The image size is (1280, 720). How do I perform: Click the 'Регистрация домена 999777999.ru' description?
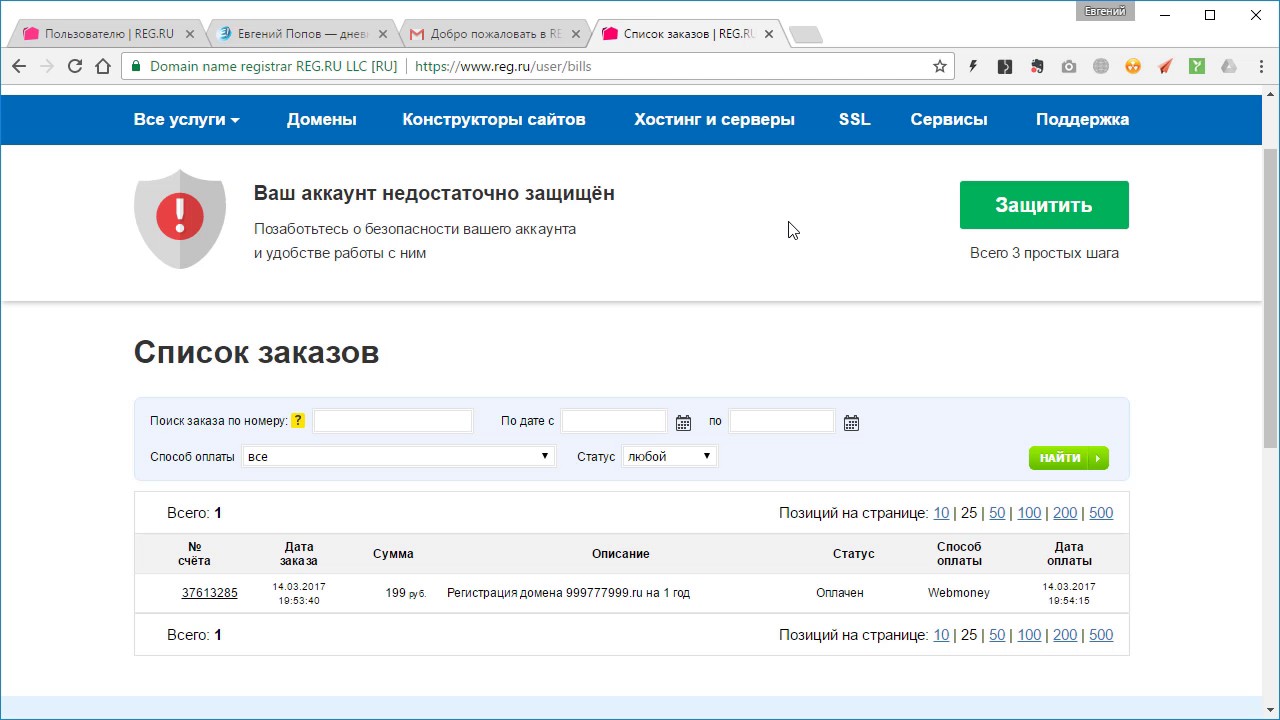point(568,593)
